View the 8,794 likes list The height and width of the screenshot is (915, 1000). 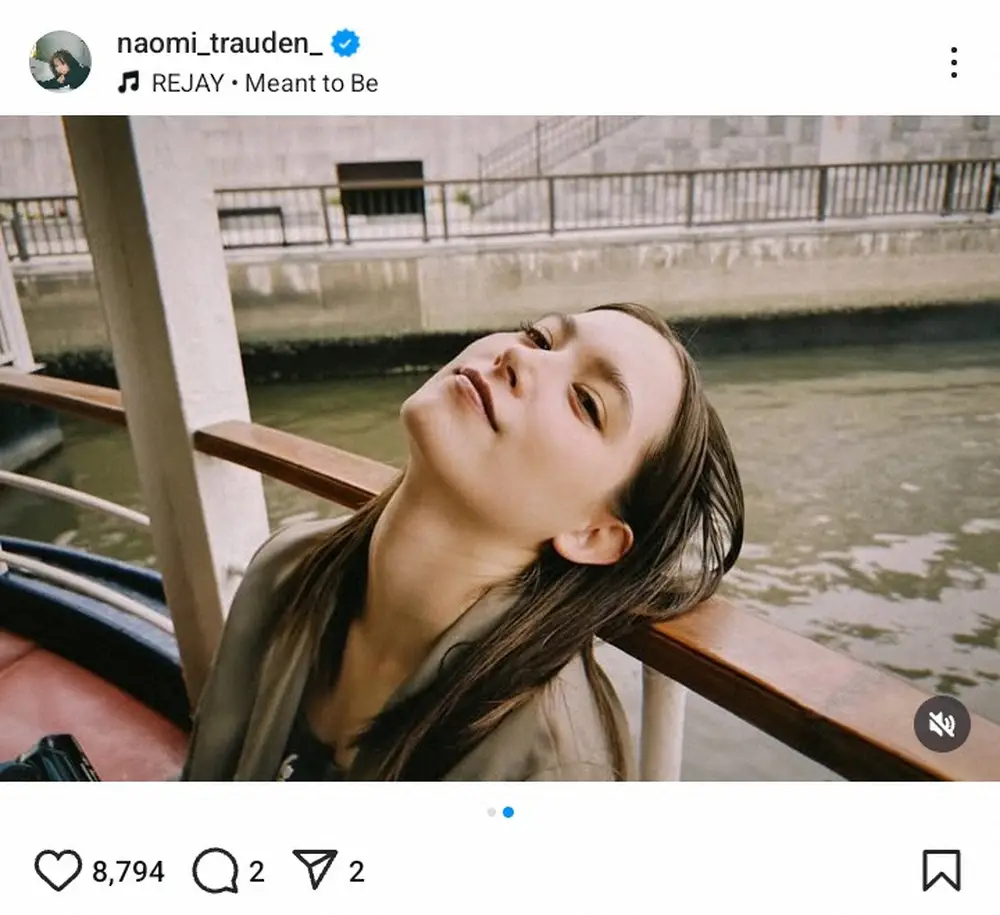(128, 871)
